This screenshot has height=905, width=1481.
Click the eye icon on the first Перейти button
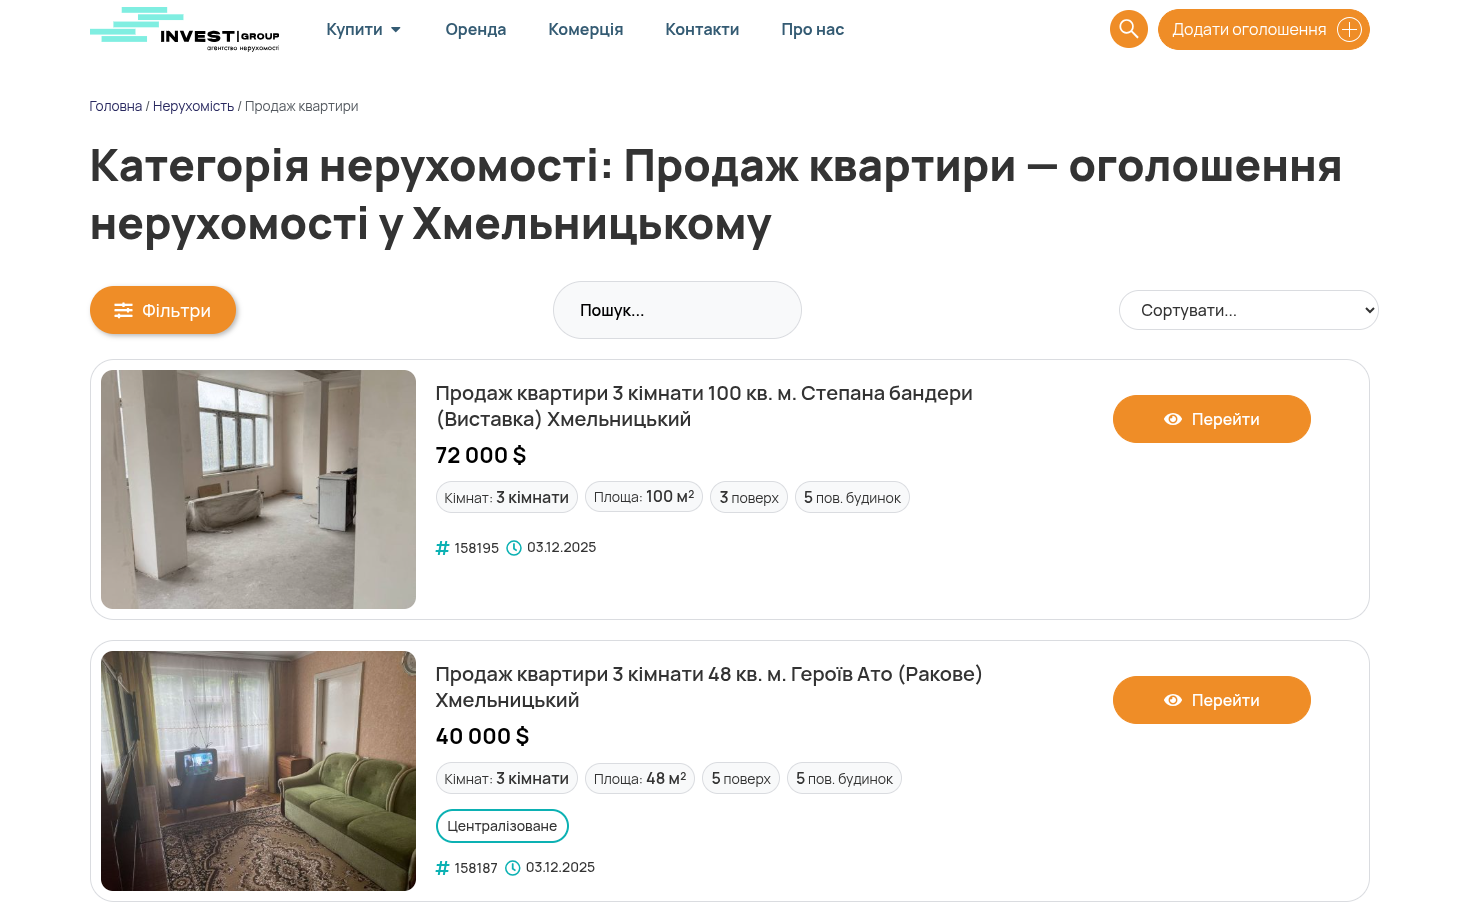click(1173, 419)
